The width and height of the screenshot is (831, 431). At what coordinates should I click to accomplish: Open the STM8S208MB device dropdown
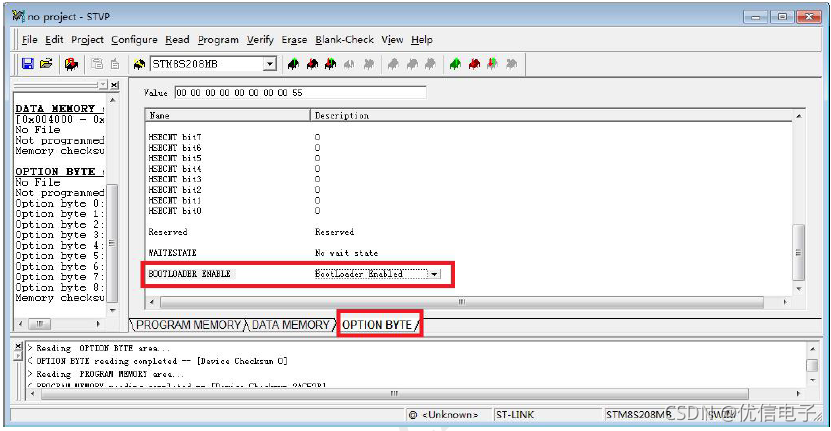pyautogui.click(x=270, y=64)
